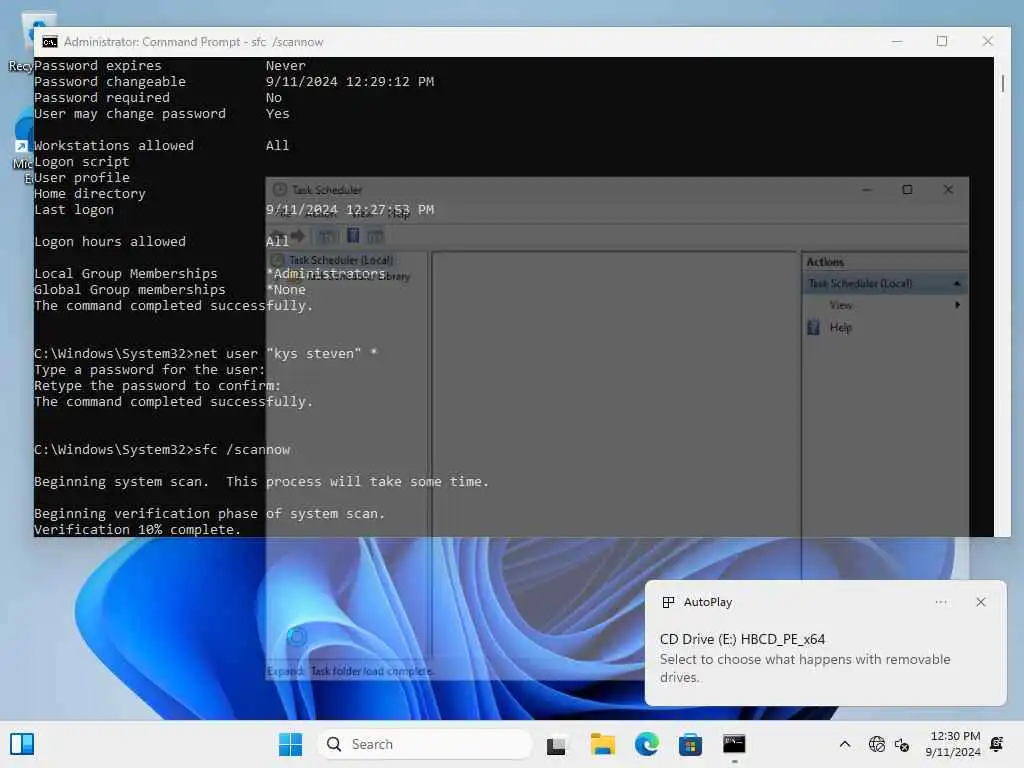
Task: Click the Task Scheduler window title text
Action: coord(327,190)
